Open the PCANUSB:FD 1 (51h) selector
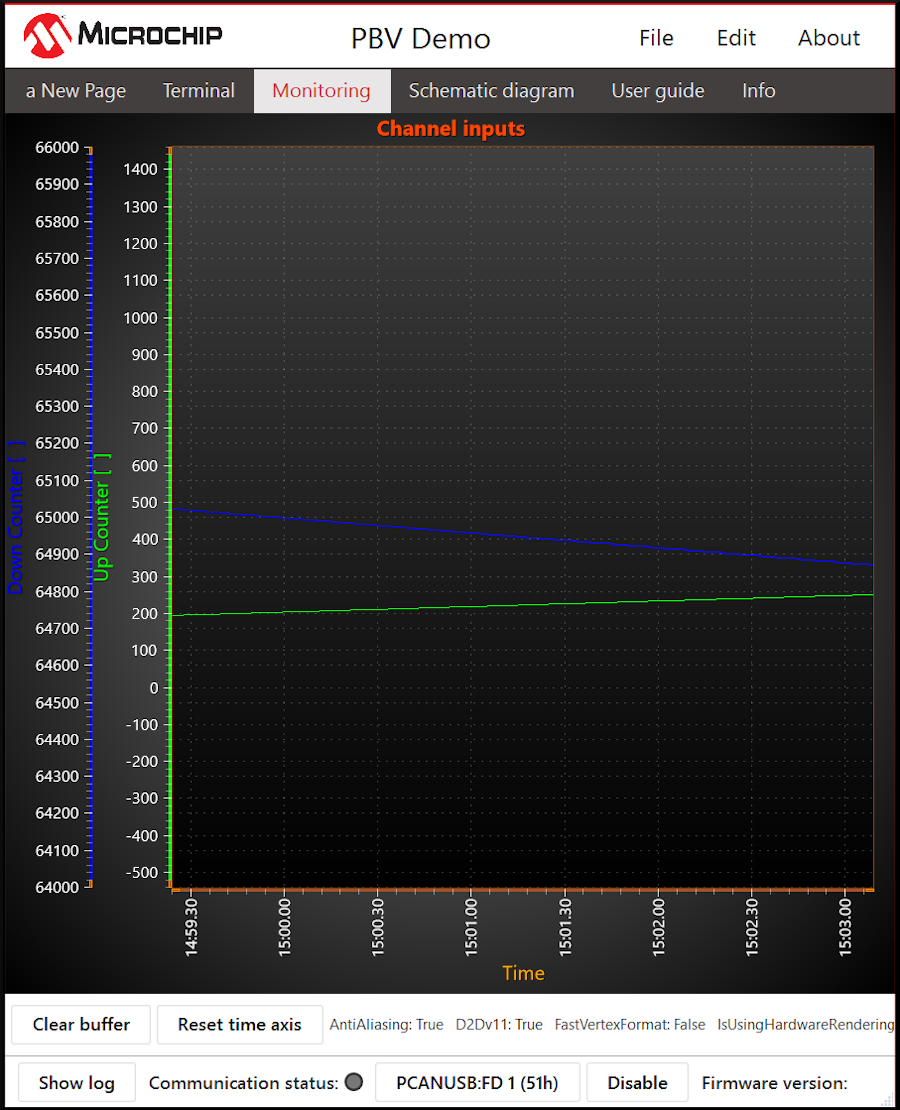The height and width of the screenshot is (1110, 900). click(477, 1082)
